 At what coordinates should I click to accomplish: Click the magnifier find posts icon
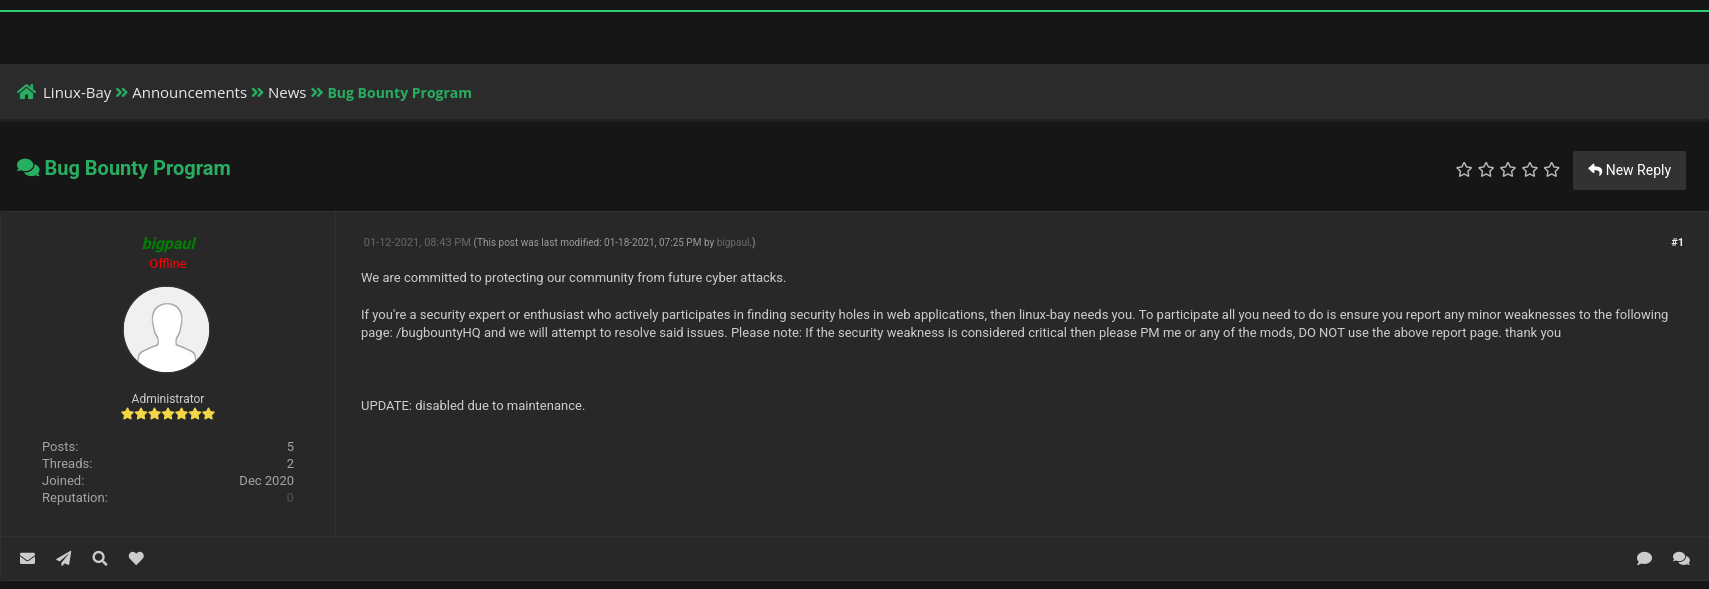click(x=100, y=558)
